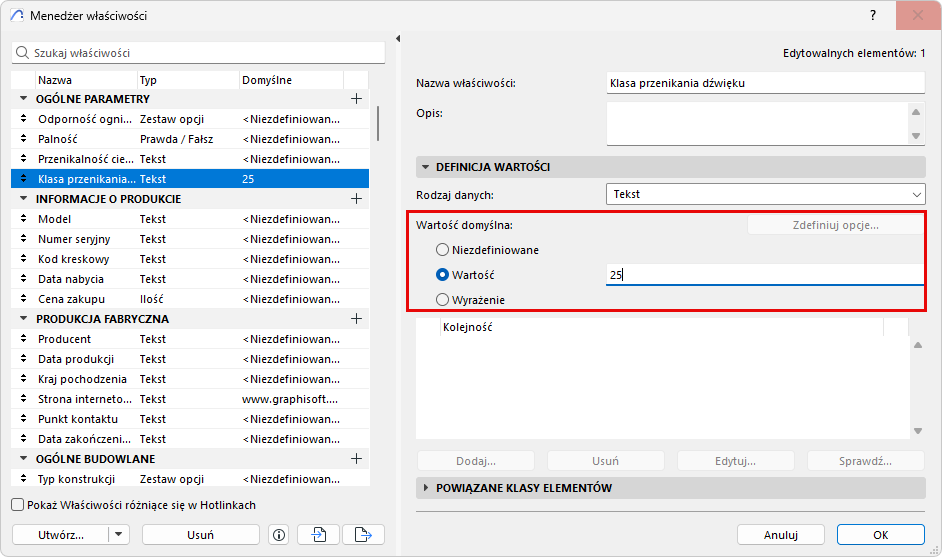Click the Kolejność column header
Screen dimensions: 942x557
click(661, 327)
